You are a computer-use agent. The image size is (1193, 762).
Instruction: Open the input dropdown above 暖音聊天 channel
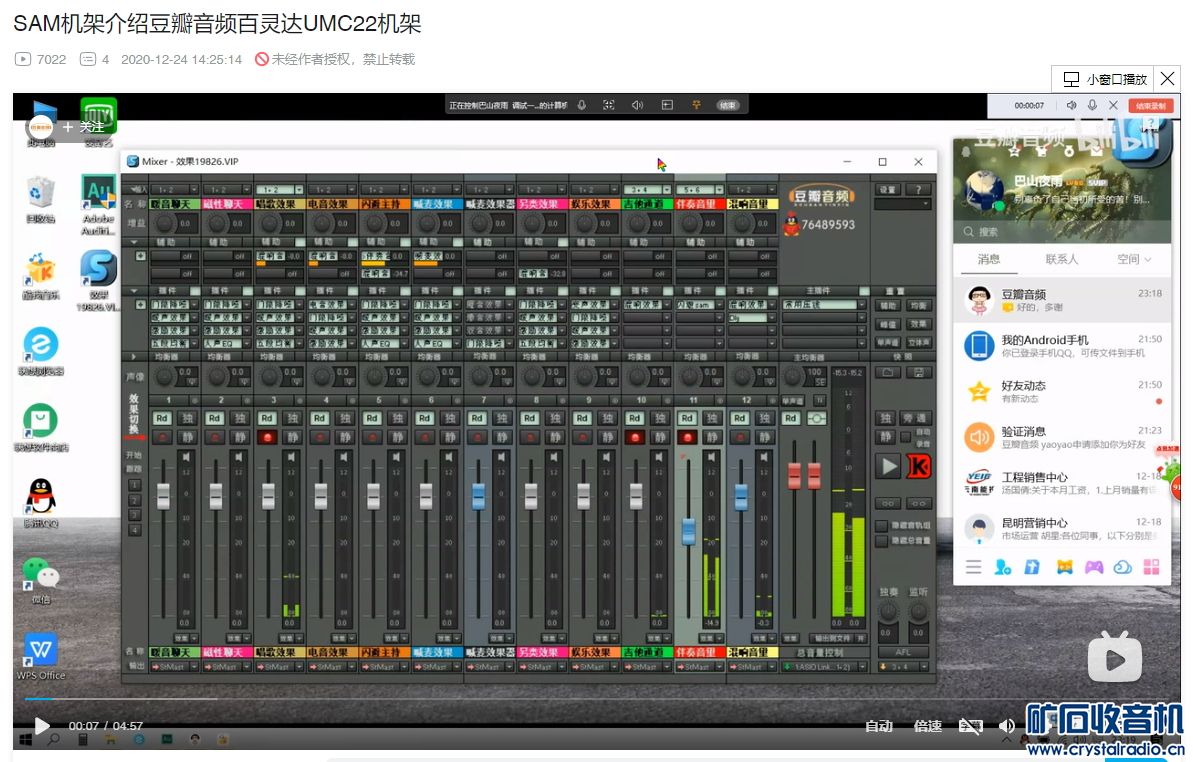(174, 189)
